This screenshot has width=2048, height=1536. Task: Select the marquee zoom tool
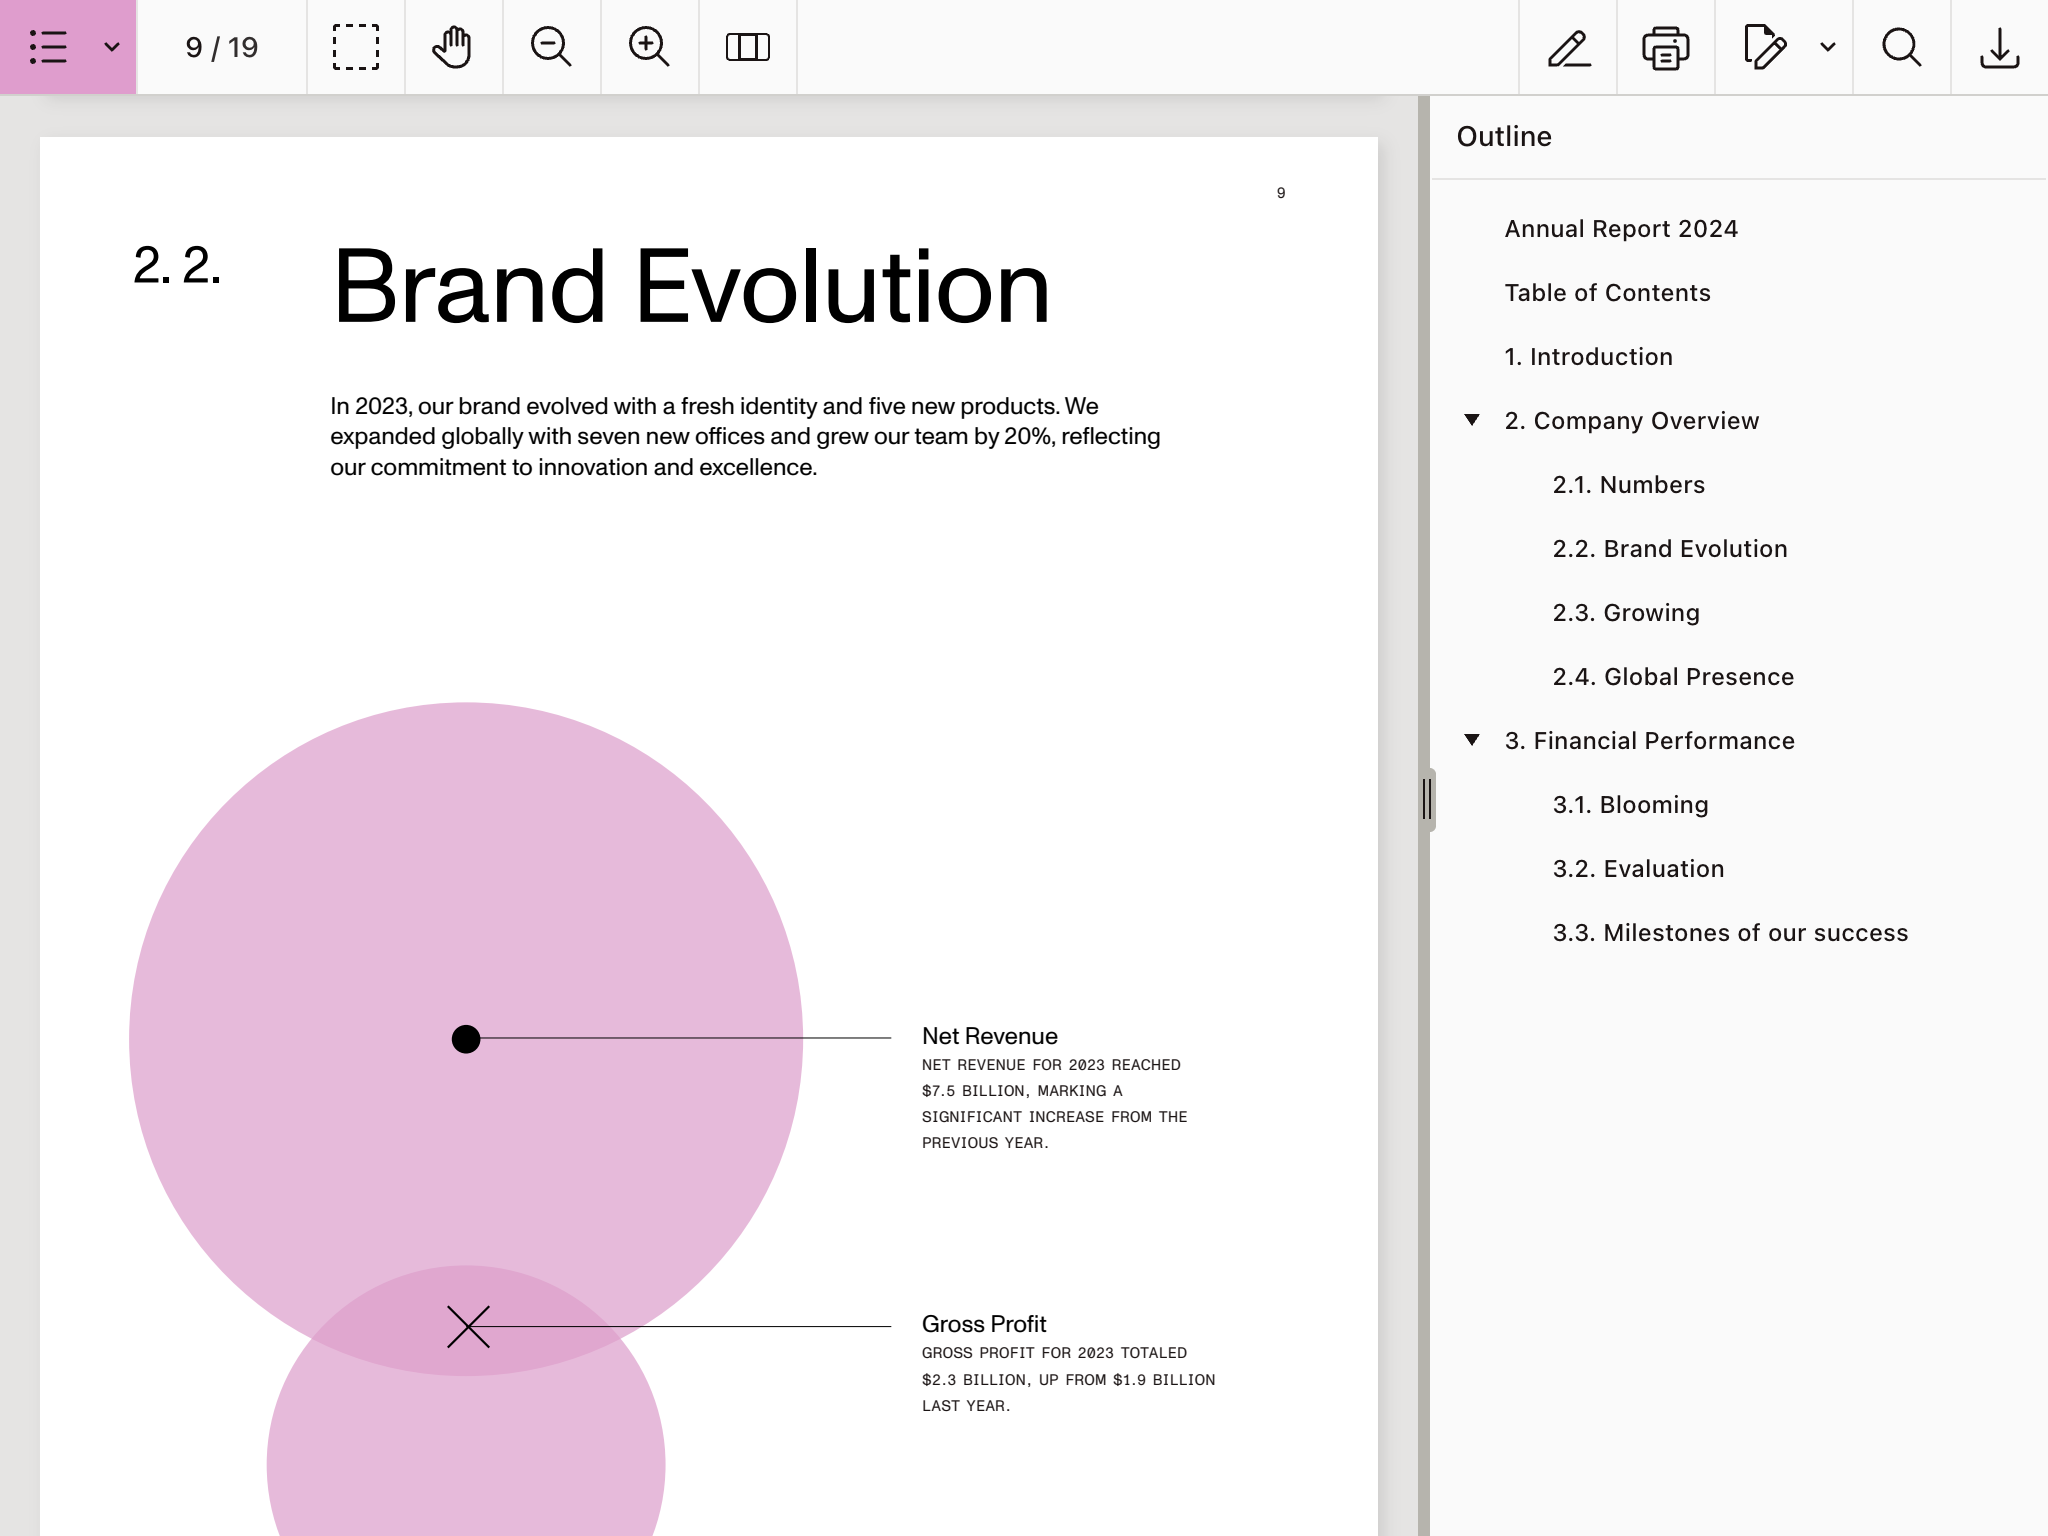(x=356, y=47)
